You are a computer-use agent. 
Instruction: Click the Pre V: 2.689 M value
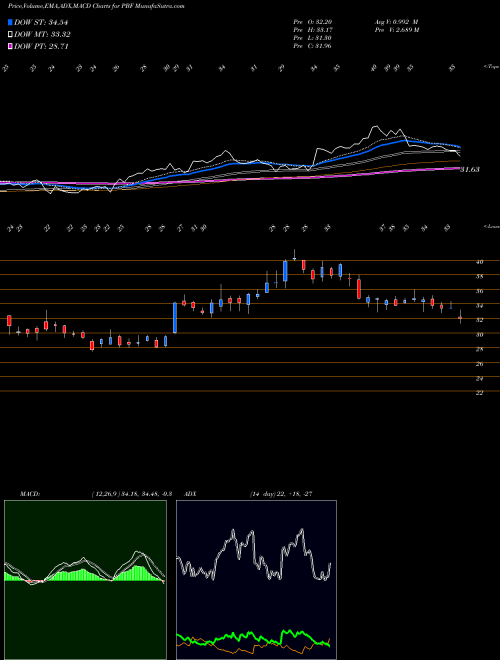coord(396,30)
